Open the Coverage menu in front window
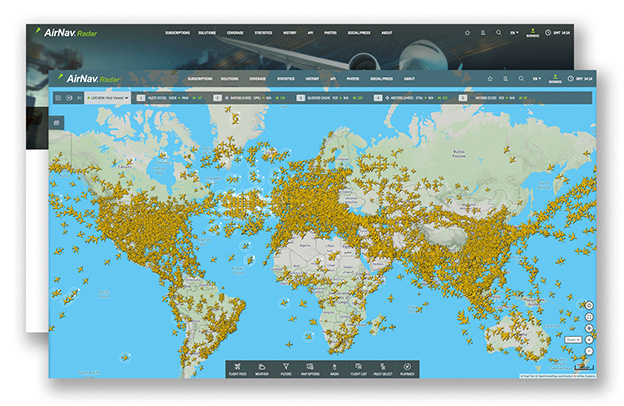624x406 pixels. (257, 78)
